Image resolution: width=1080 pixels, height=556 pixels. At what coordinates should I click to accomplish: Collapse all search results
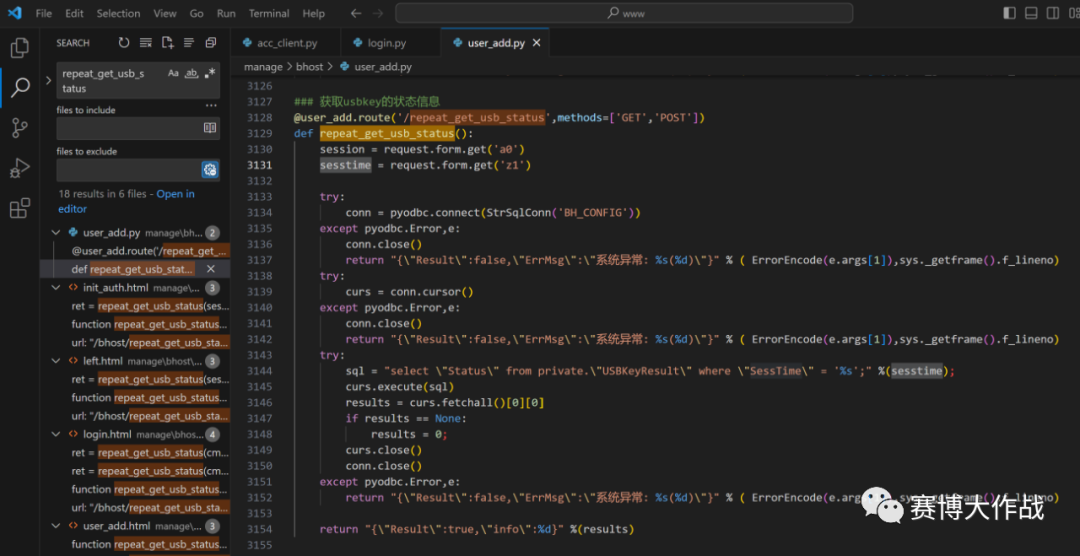[x=210, y=43]
